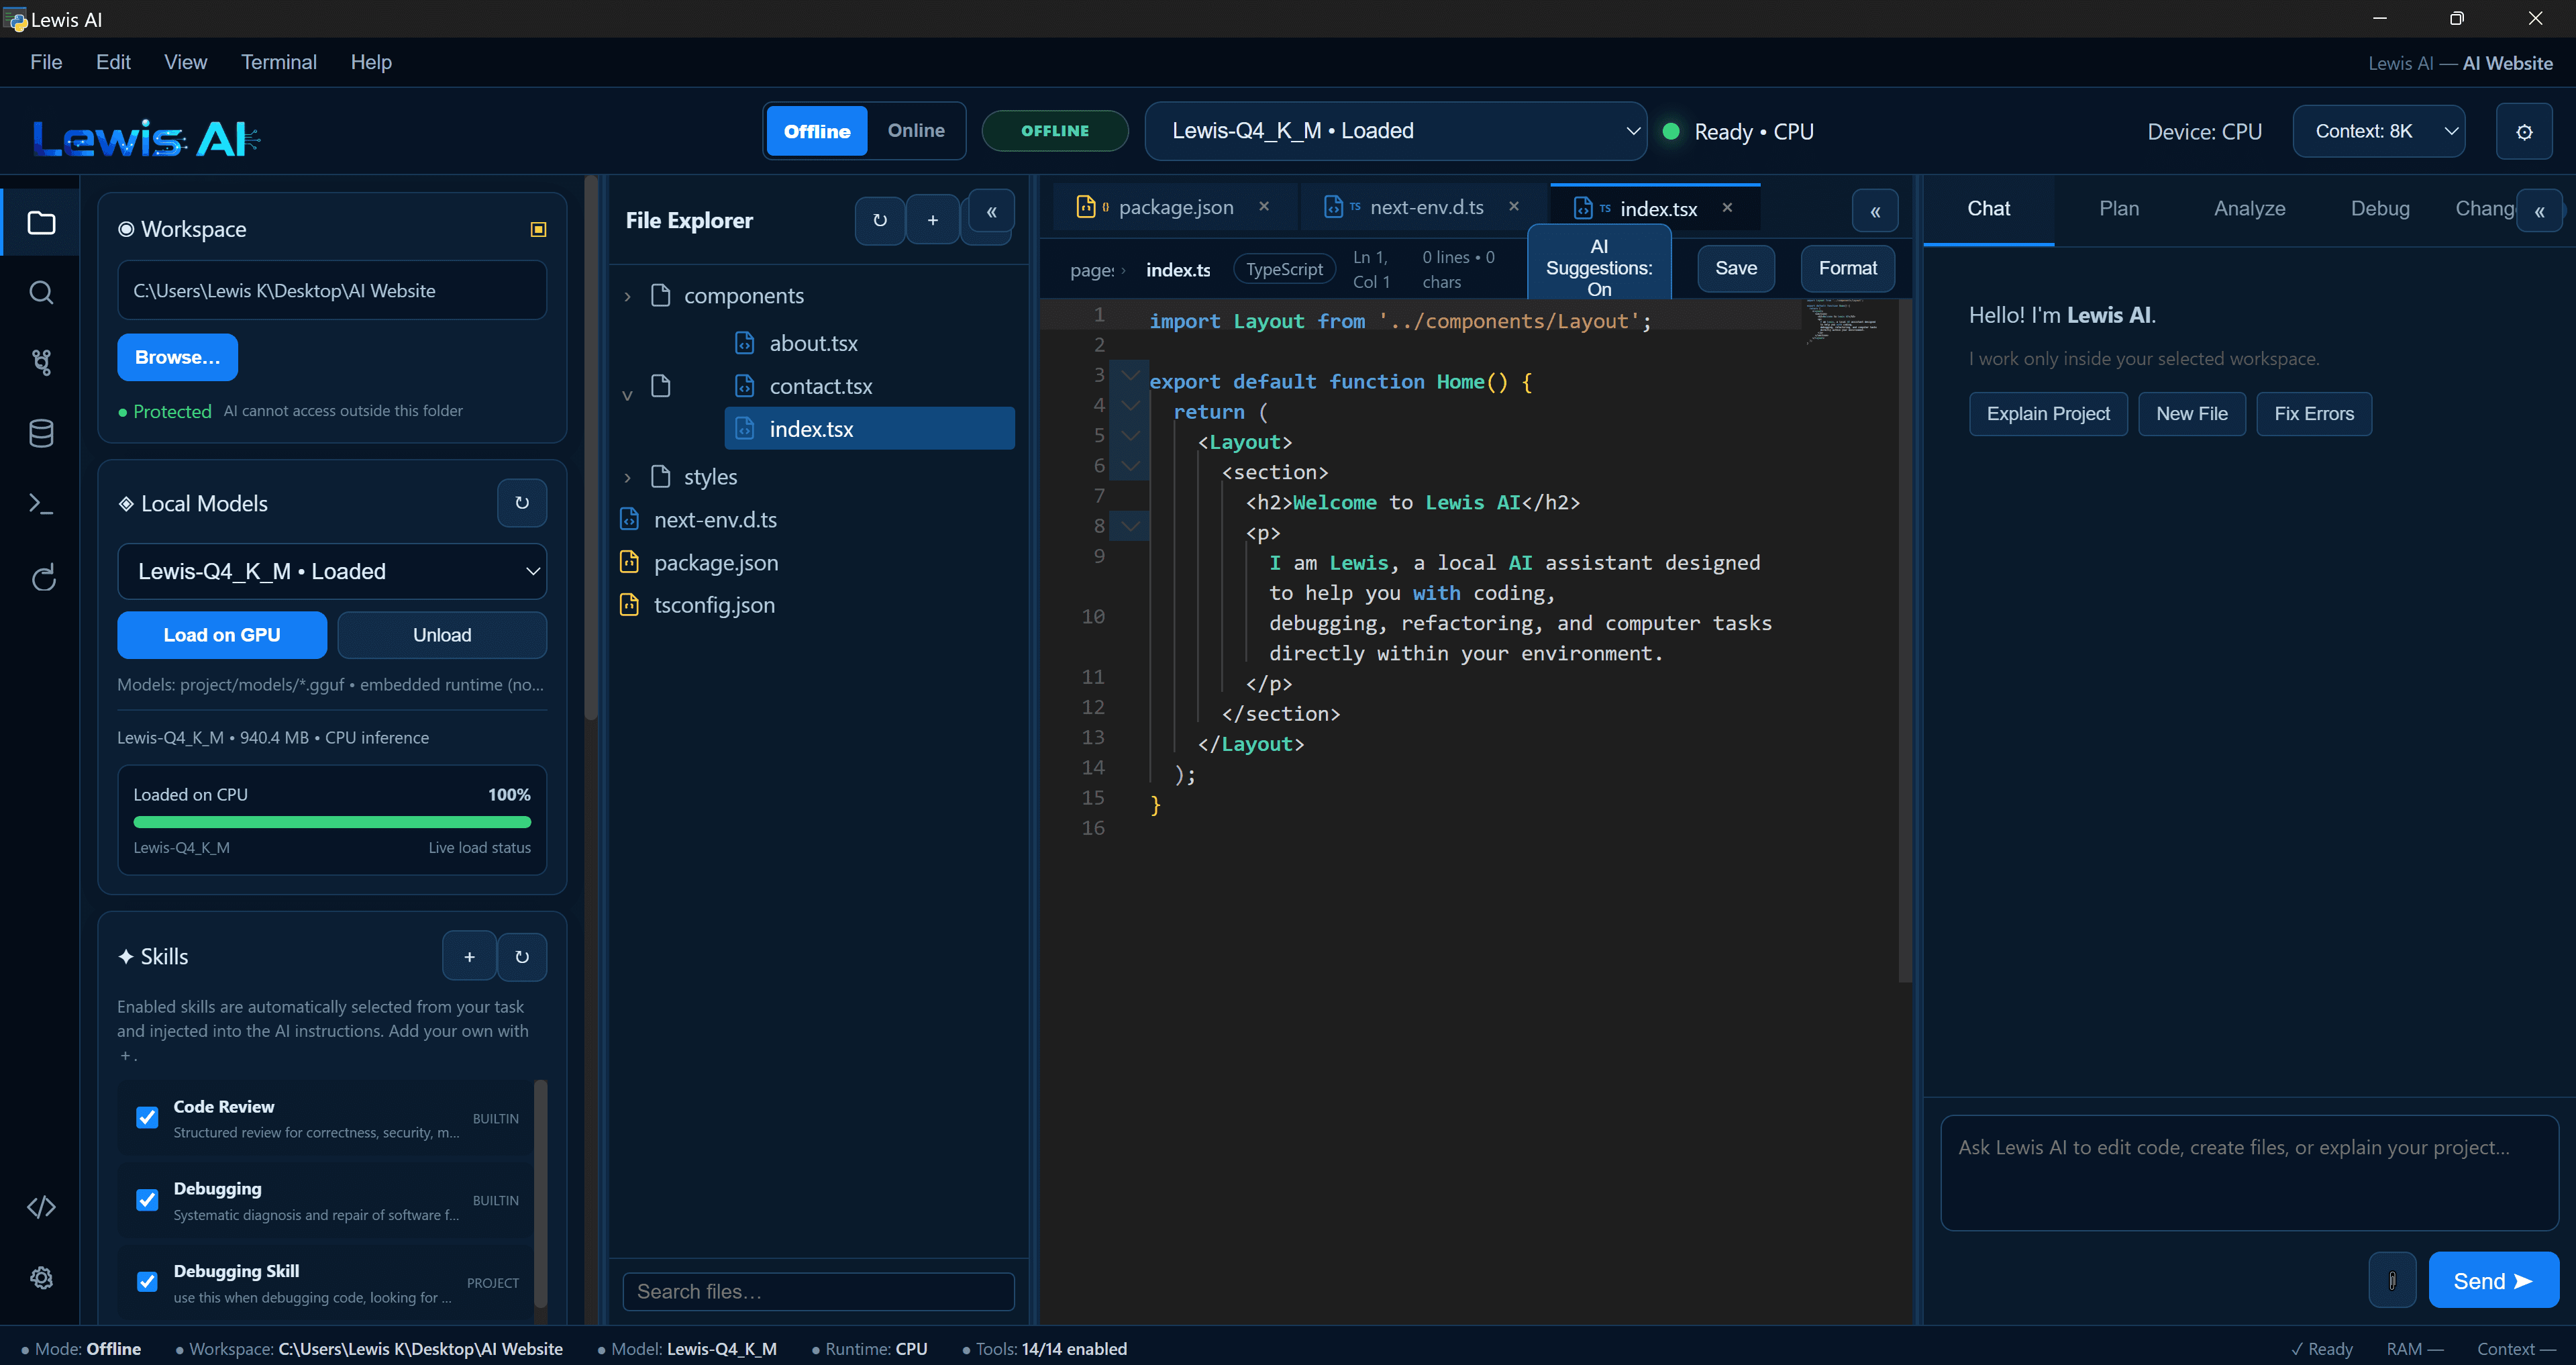2576x1365 pixels.
Task: Uncheck the Debugging Skill project skill
Action: click(x=147, y=1281)
